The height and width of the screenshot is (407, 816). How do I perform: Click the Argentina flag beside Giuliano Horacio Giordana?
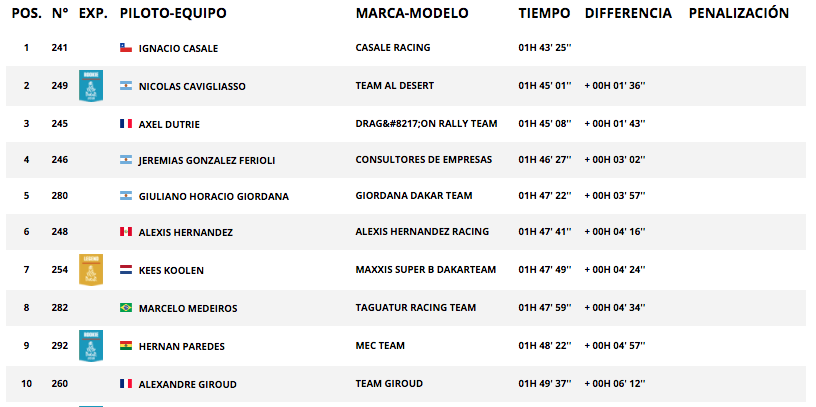[125, 196]
